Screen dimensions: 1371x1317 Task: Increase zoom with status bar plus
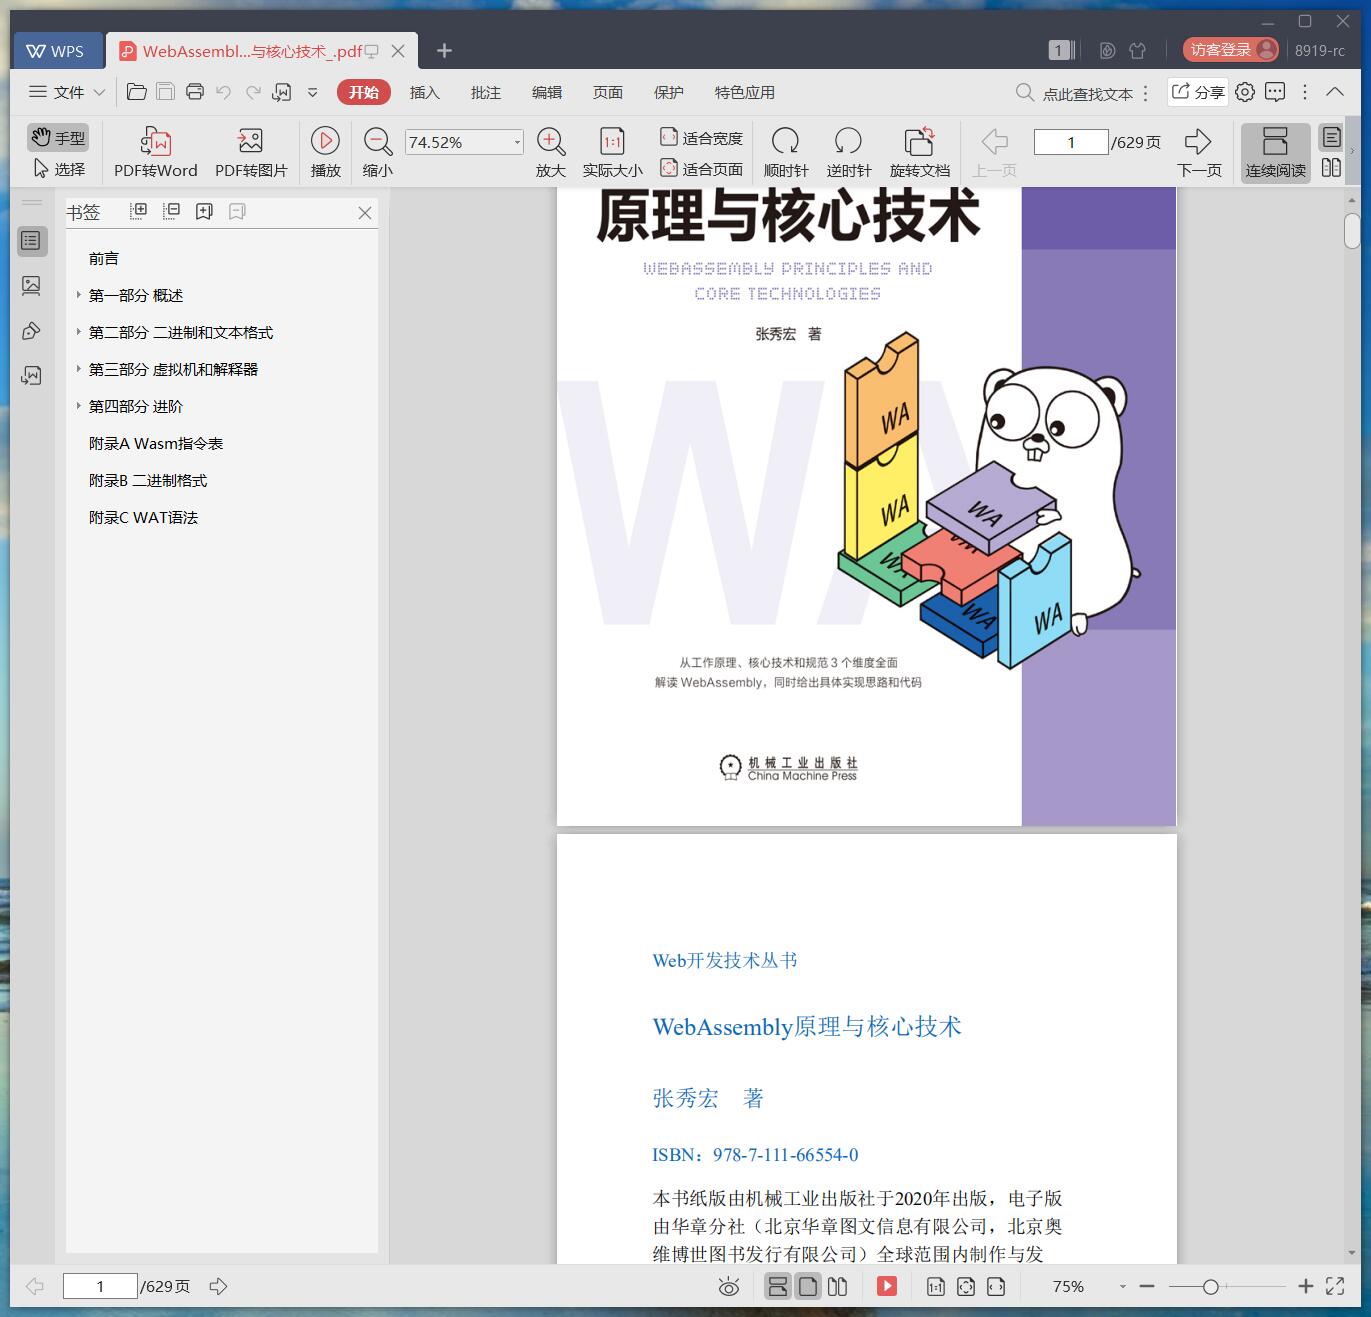coord(1305,1287)
